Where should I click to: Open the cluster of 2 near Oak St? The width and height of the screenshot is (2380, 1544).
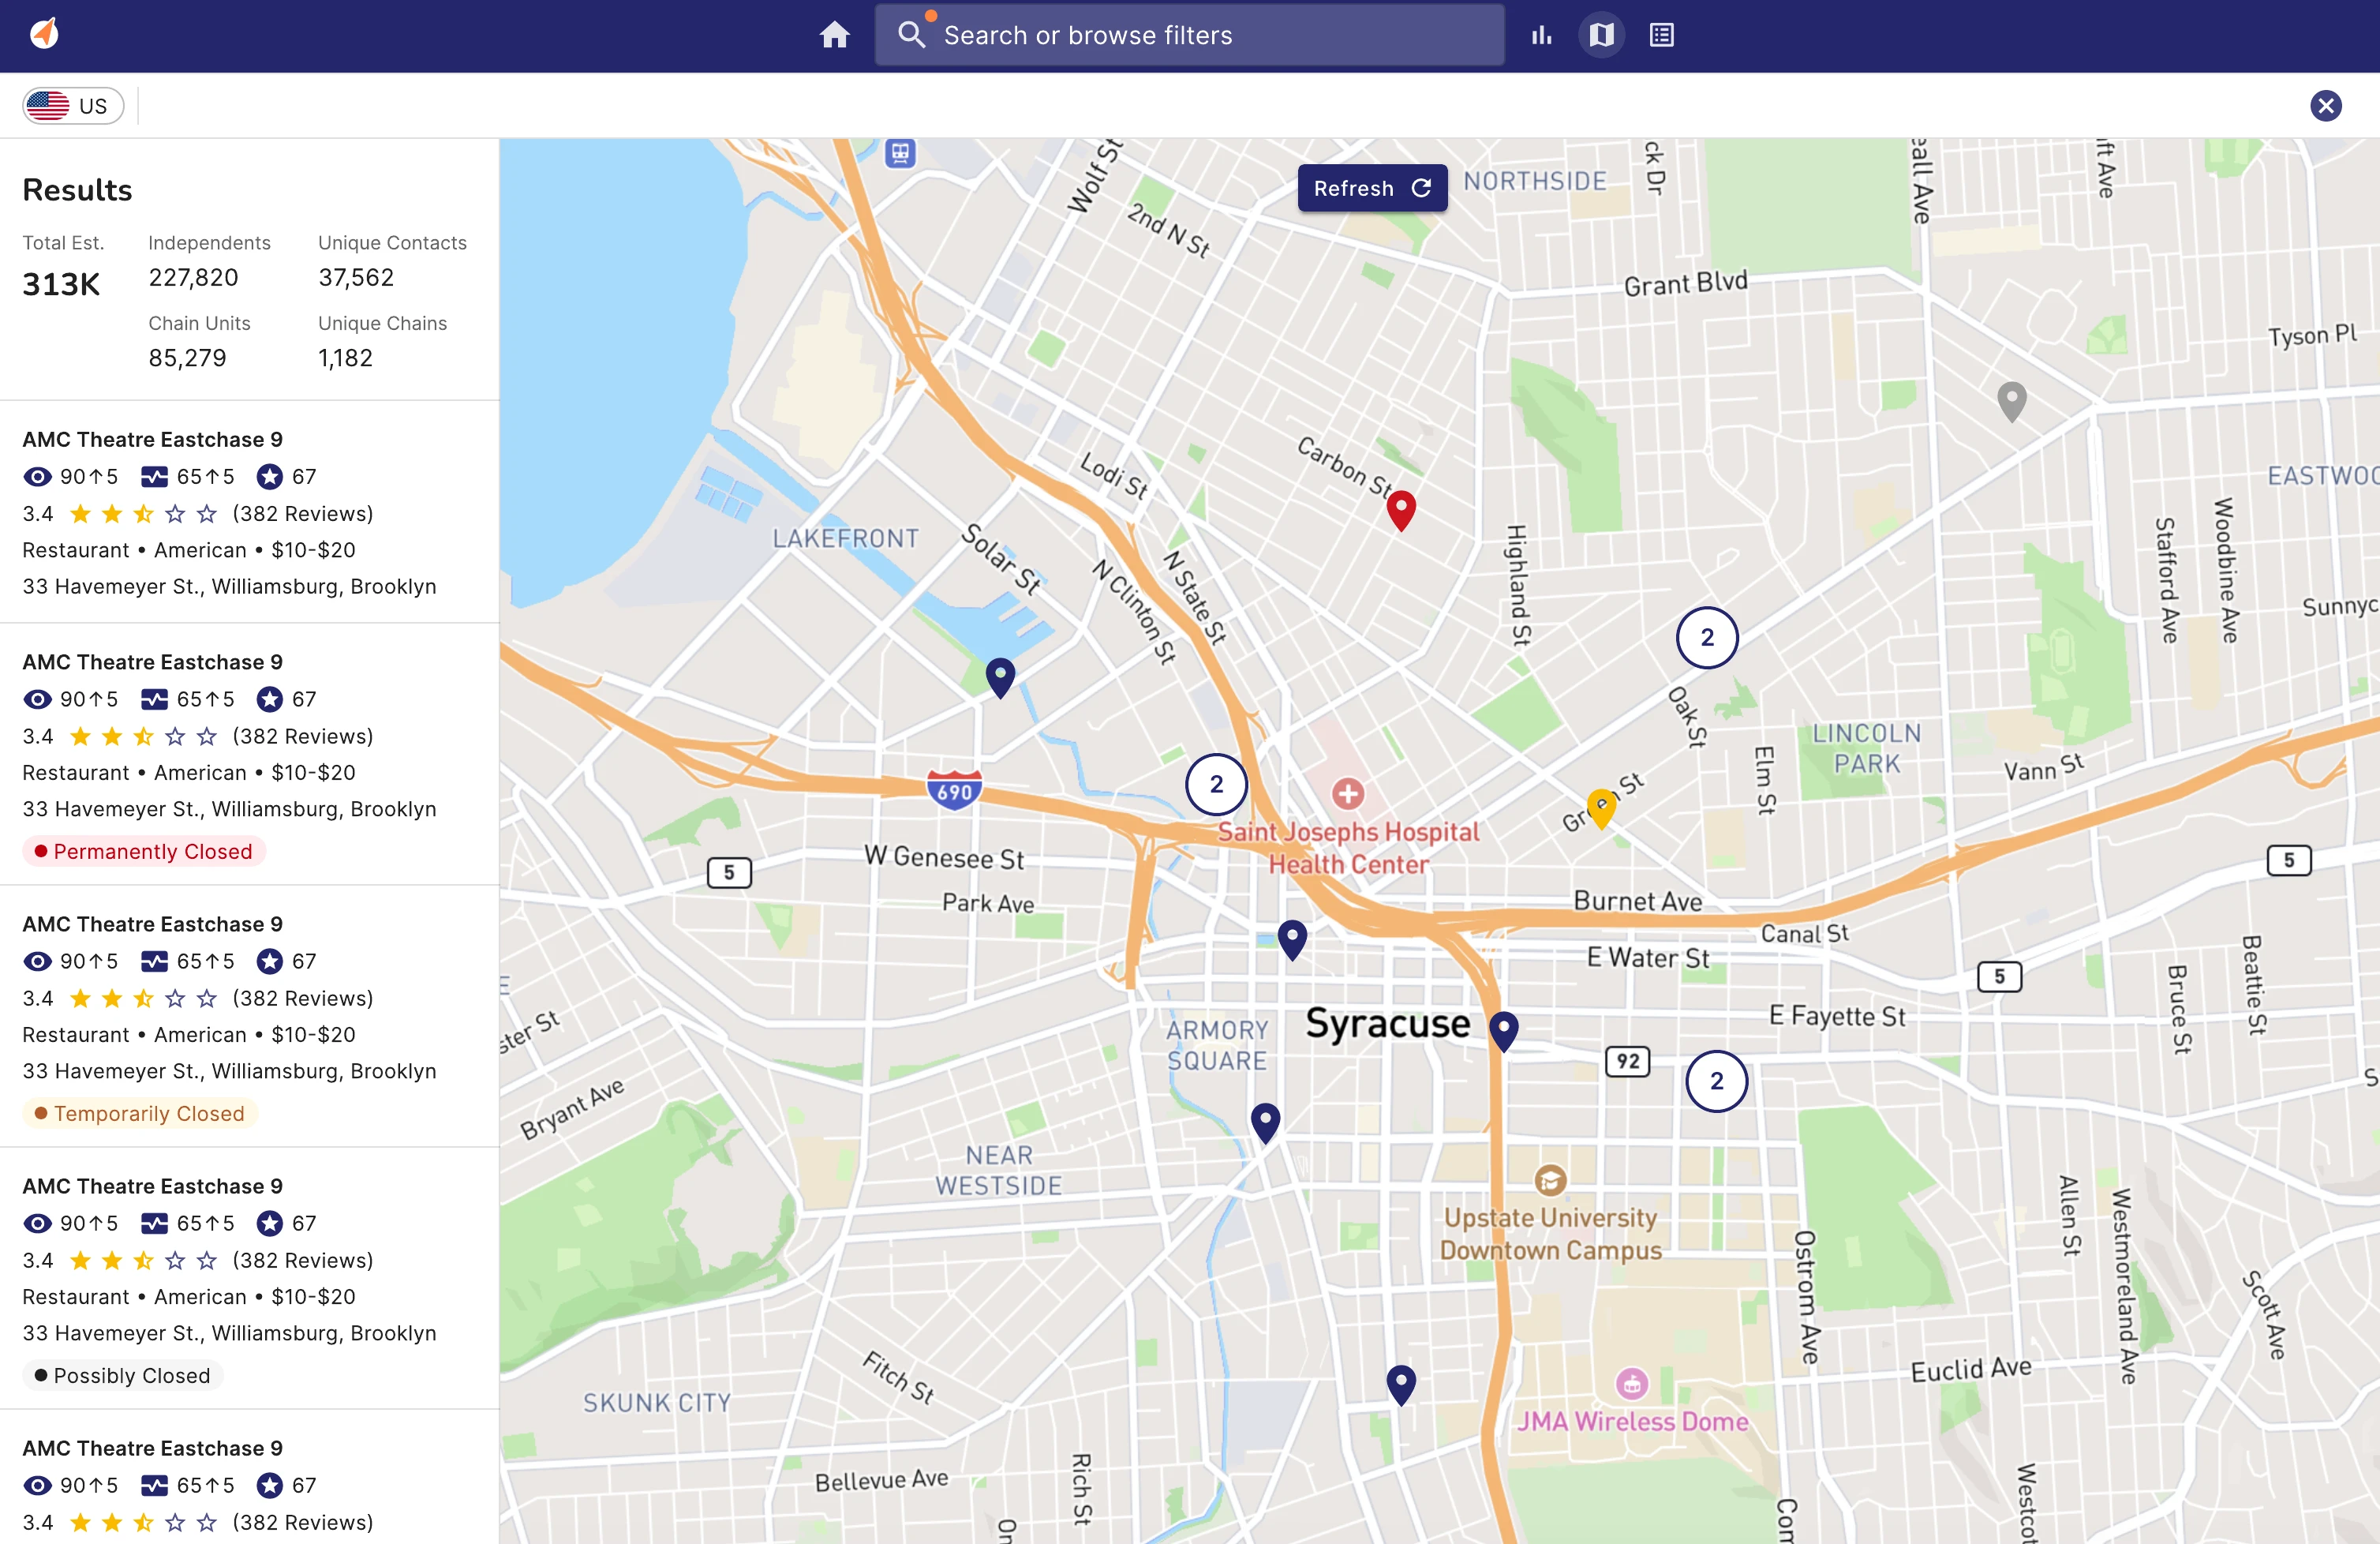[x=1707, y=637]
